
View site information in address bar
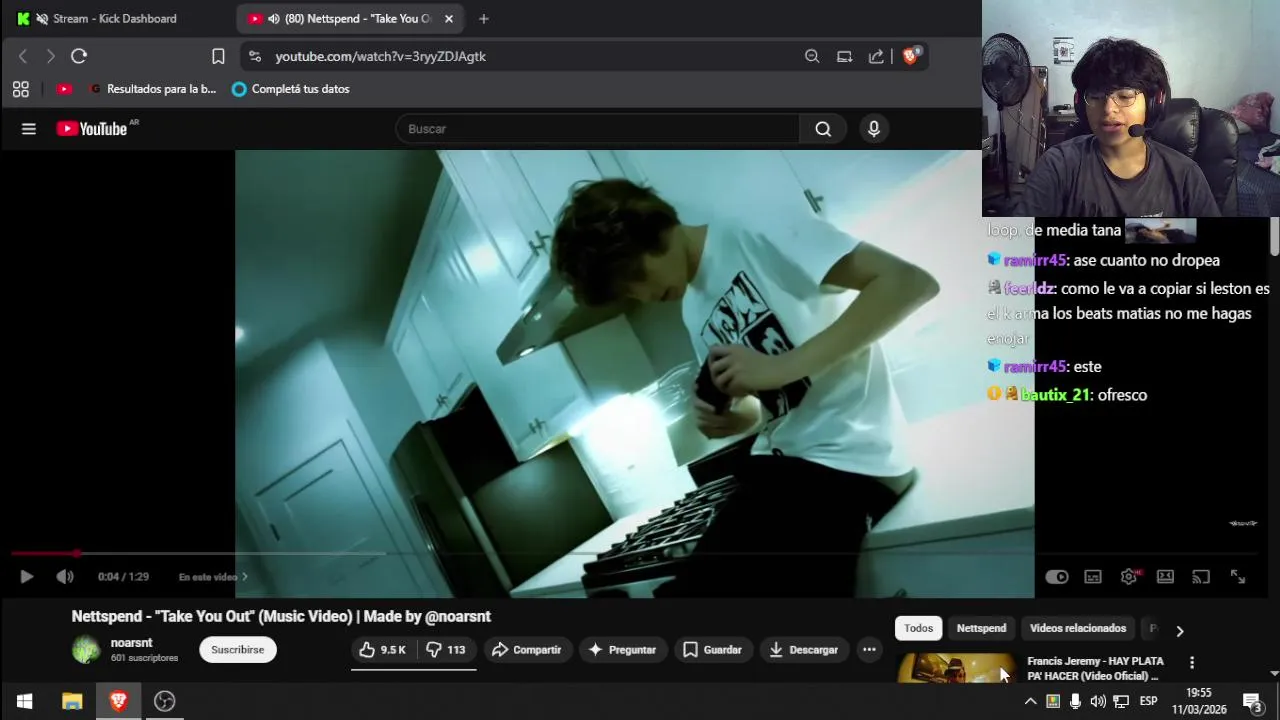pyautogui.click(x=255, y=56)
